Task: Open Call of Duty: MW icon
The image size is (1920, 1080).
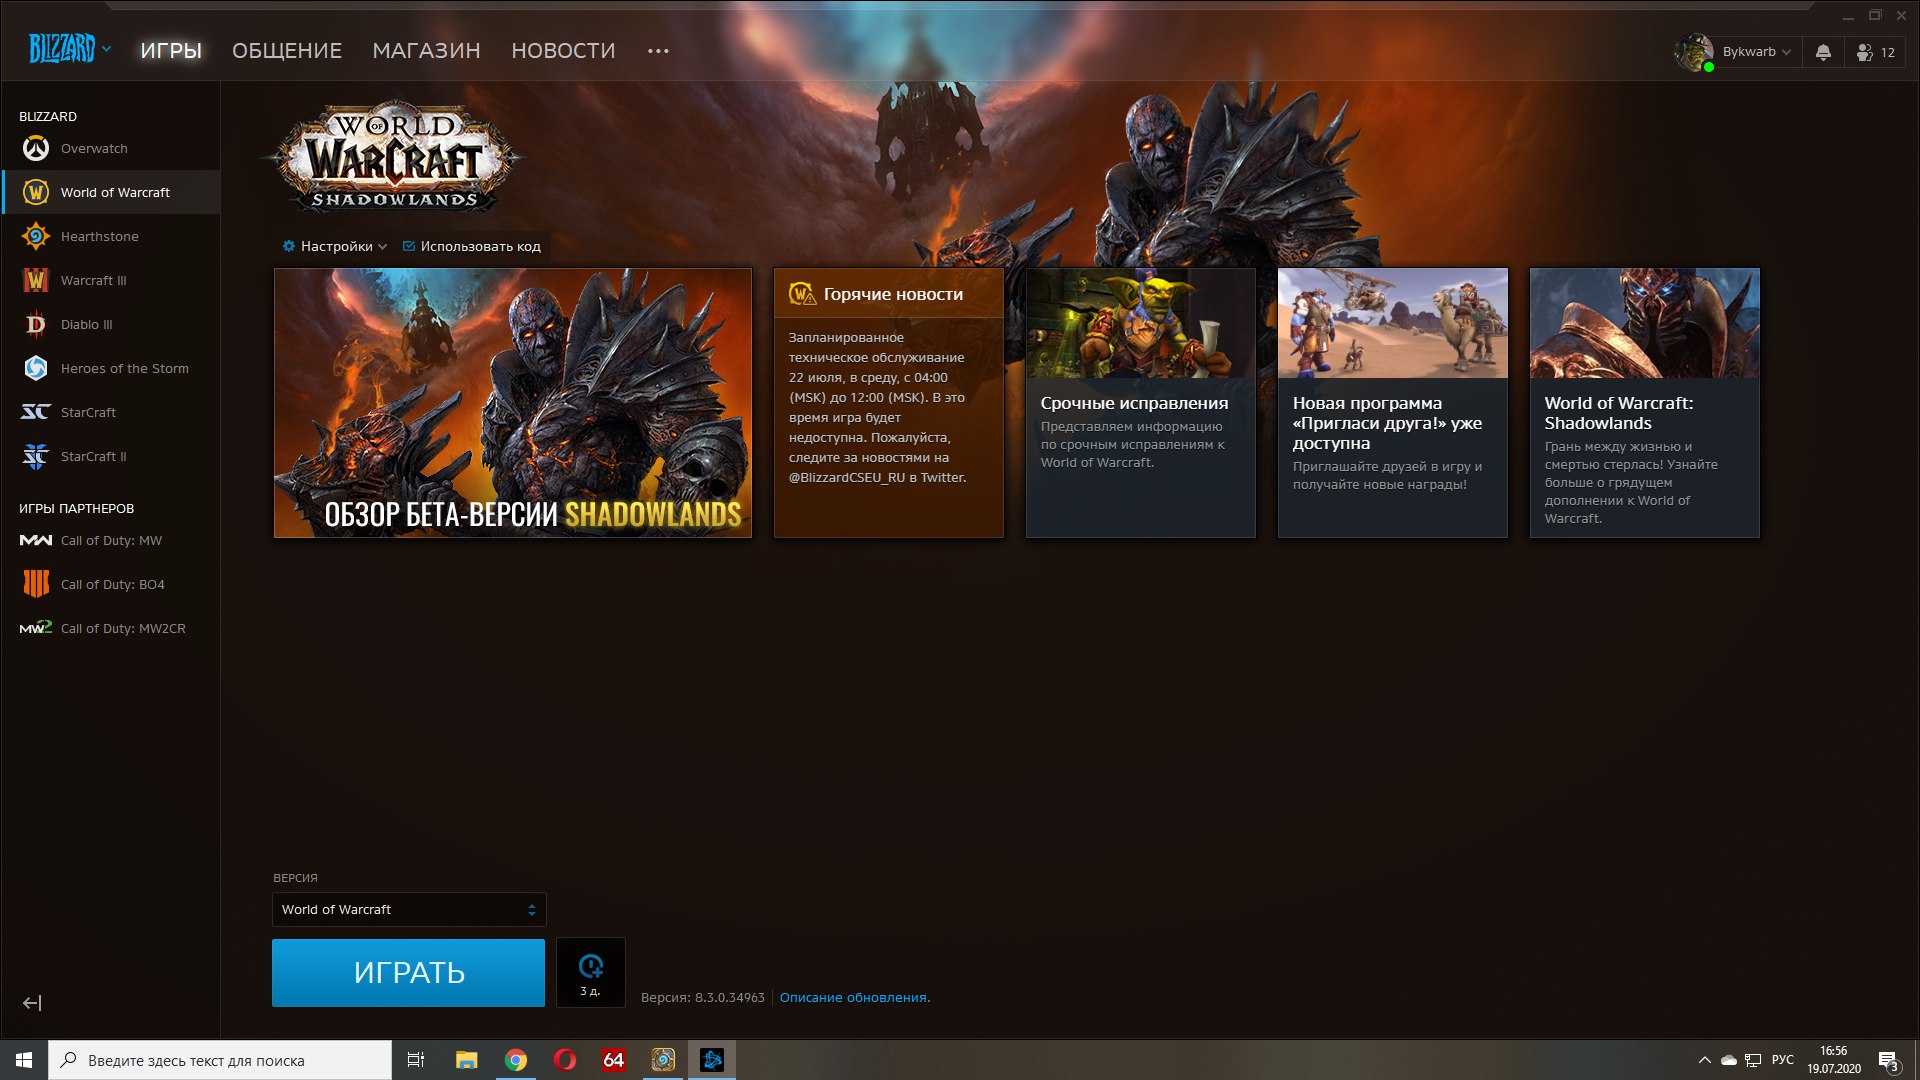Action: point(36,540)
